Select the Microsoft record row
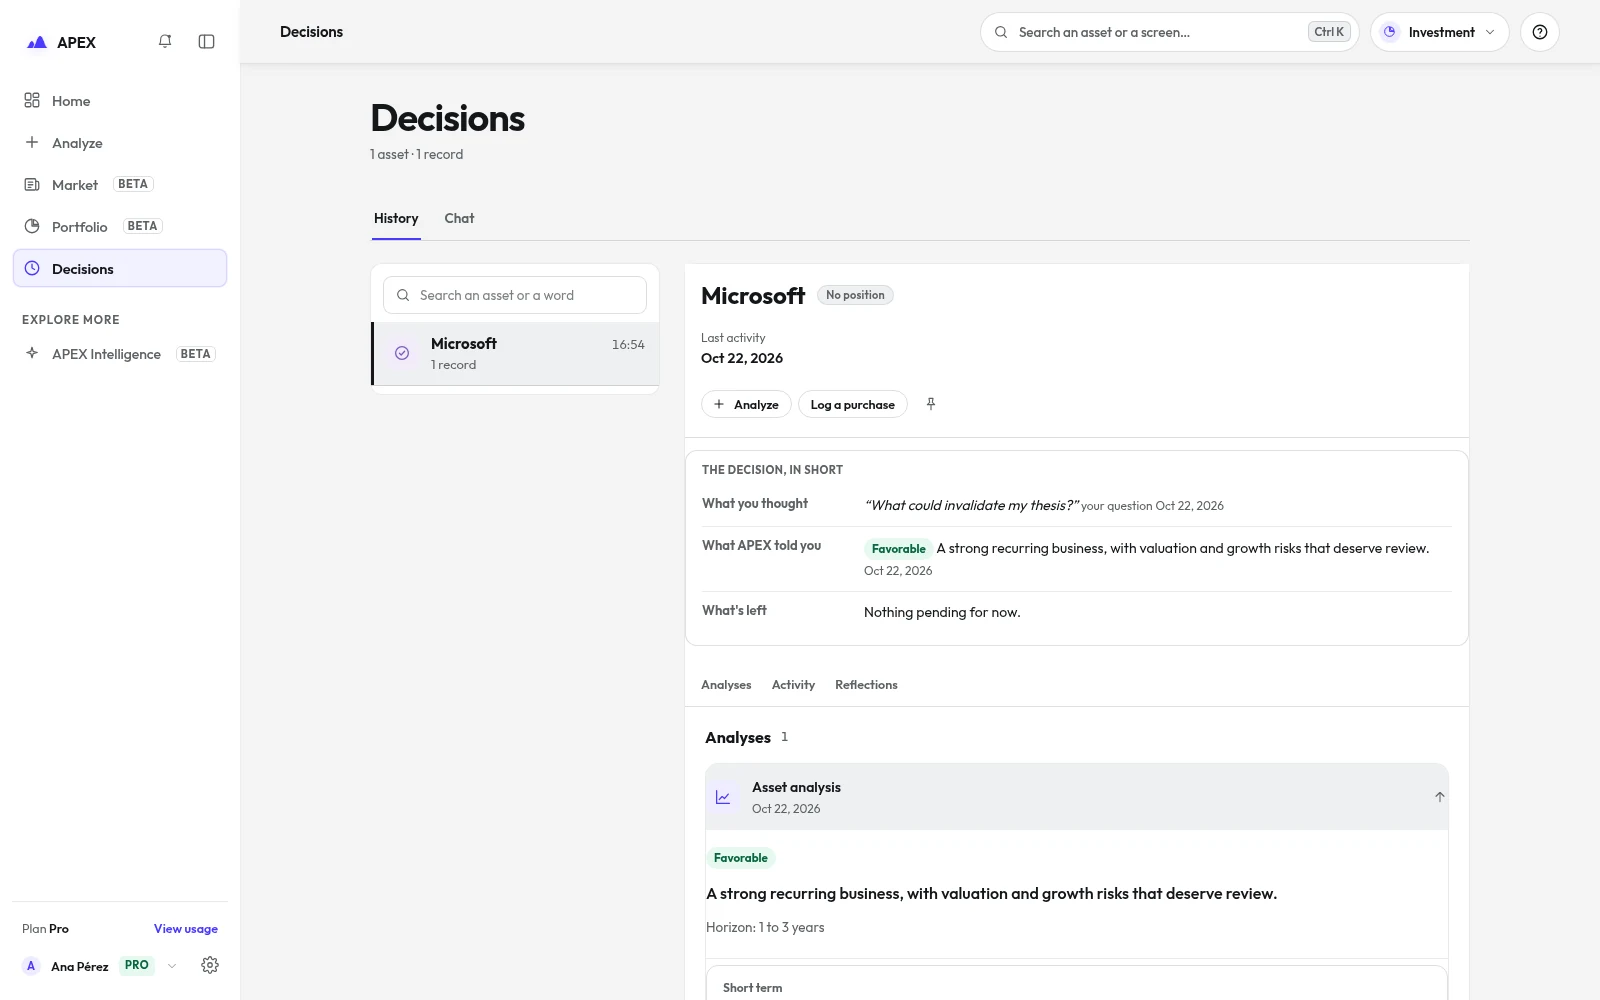 coord(515,354)
